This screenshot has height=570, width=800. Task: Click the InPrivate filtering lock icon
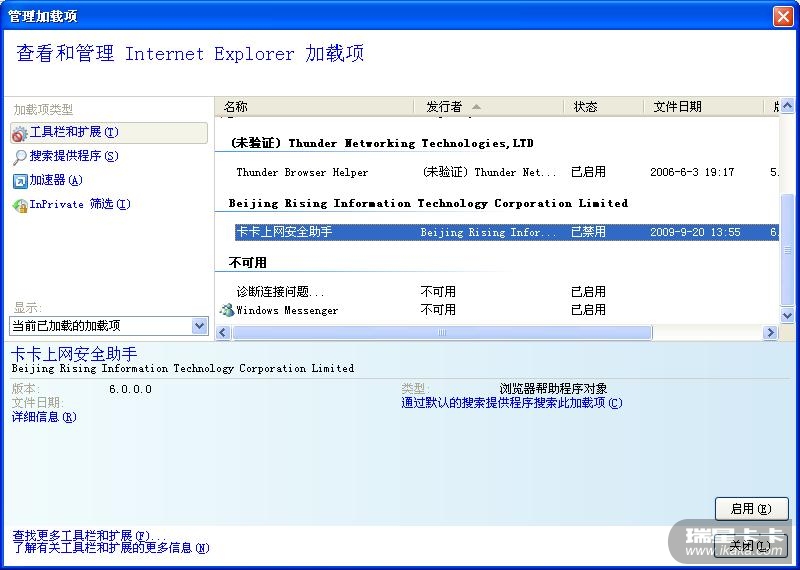(20, 205)
